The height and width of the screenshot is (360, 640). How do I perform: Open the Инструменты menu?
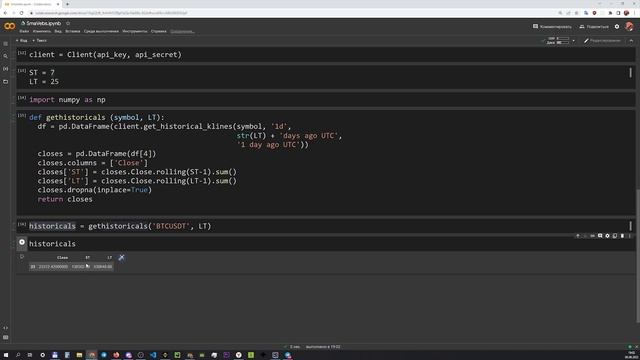[135, 31]
